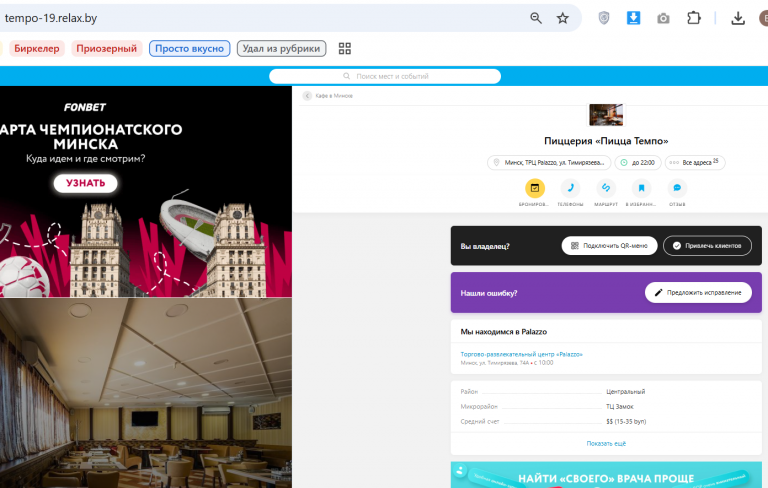Click the yellow Бронирование calendar icon
This screenshot has width=768, height=488.
point(535,188)
